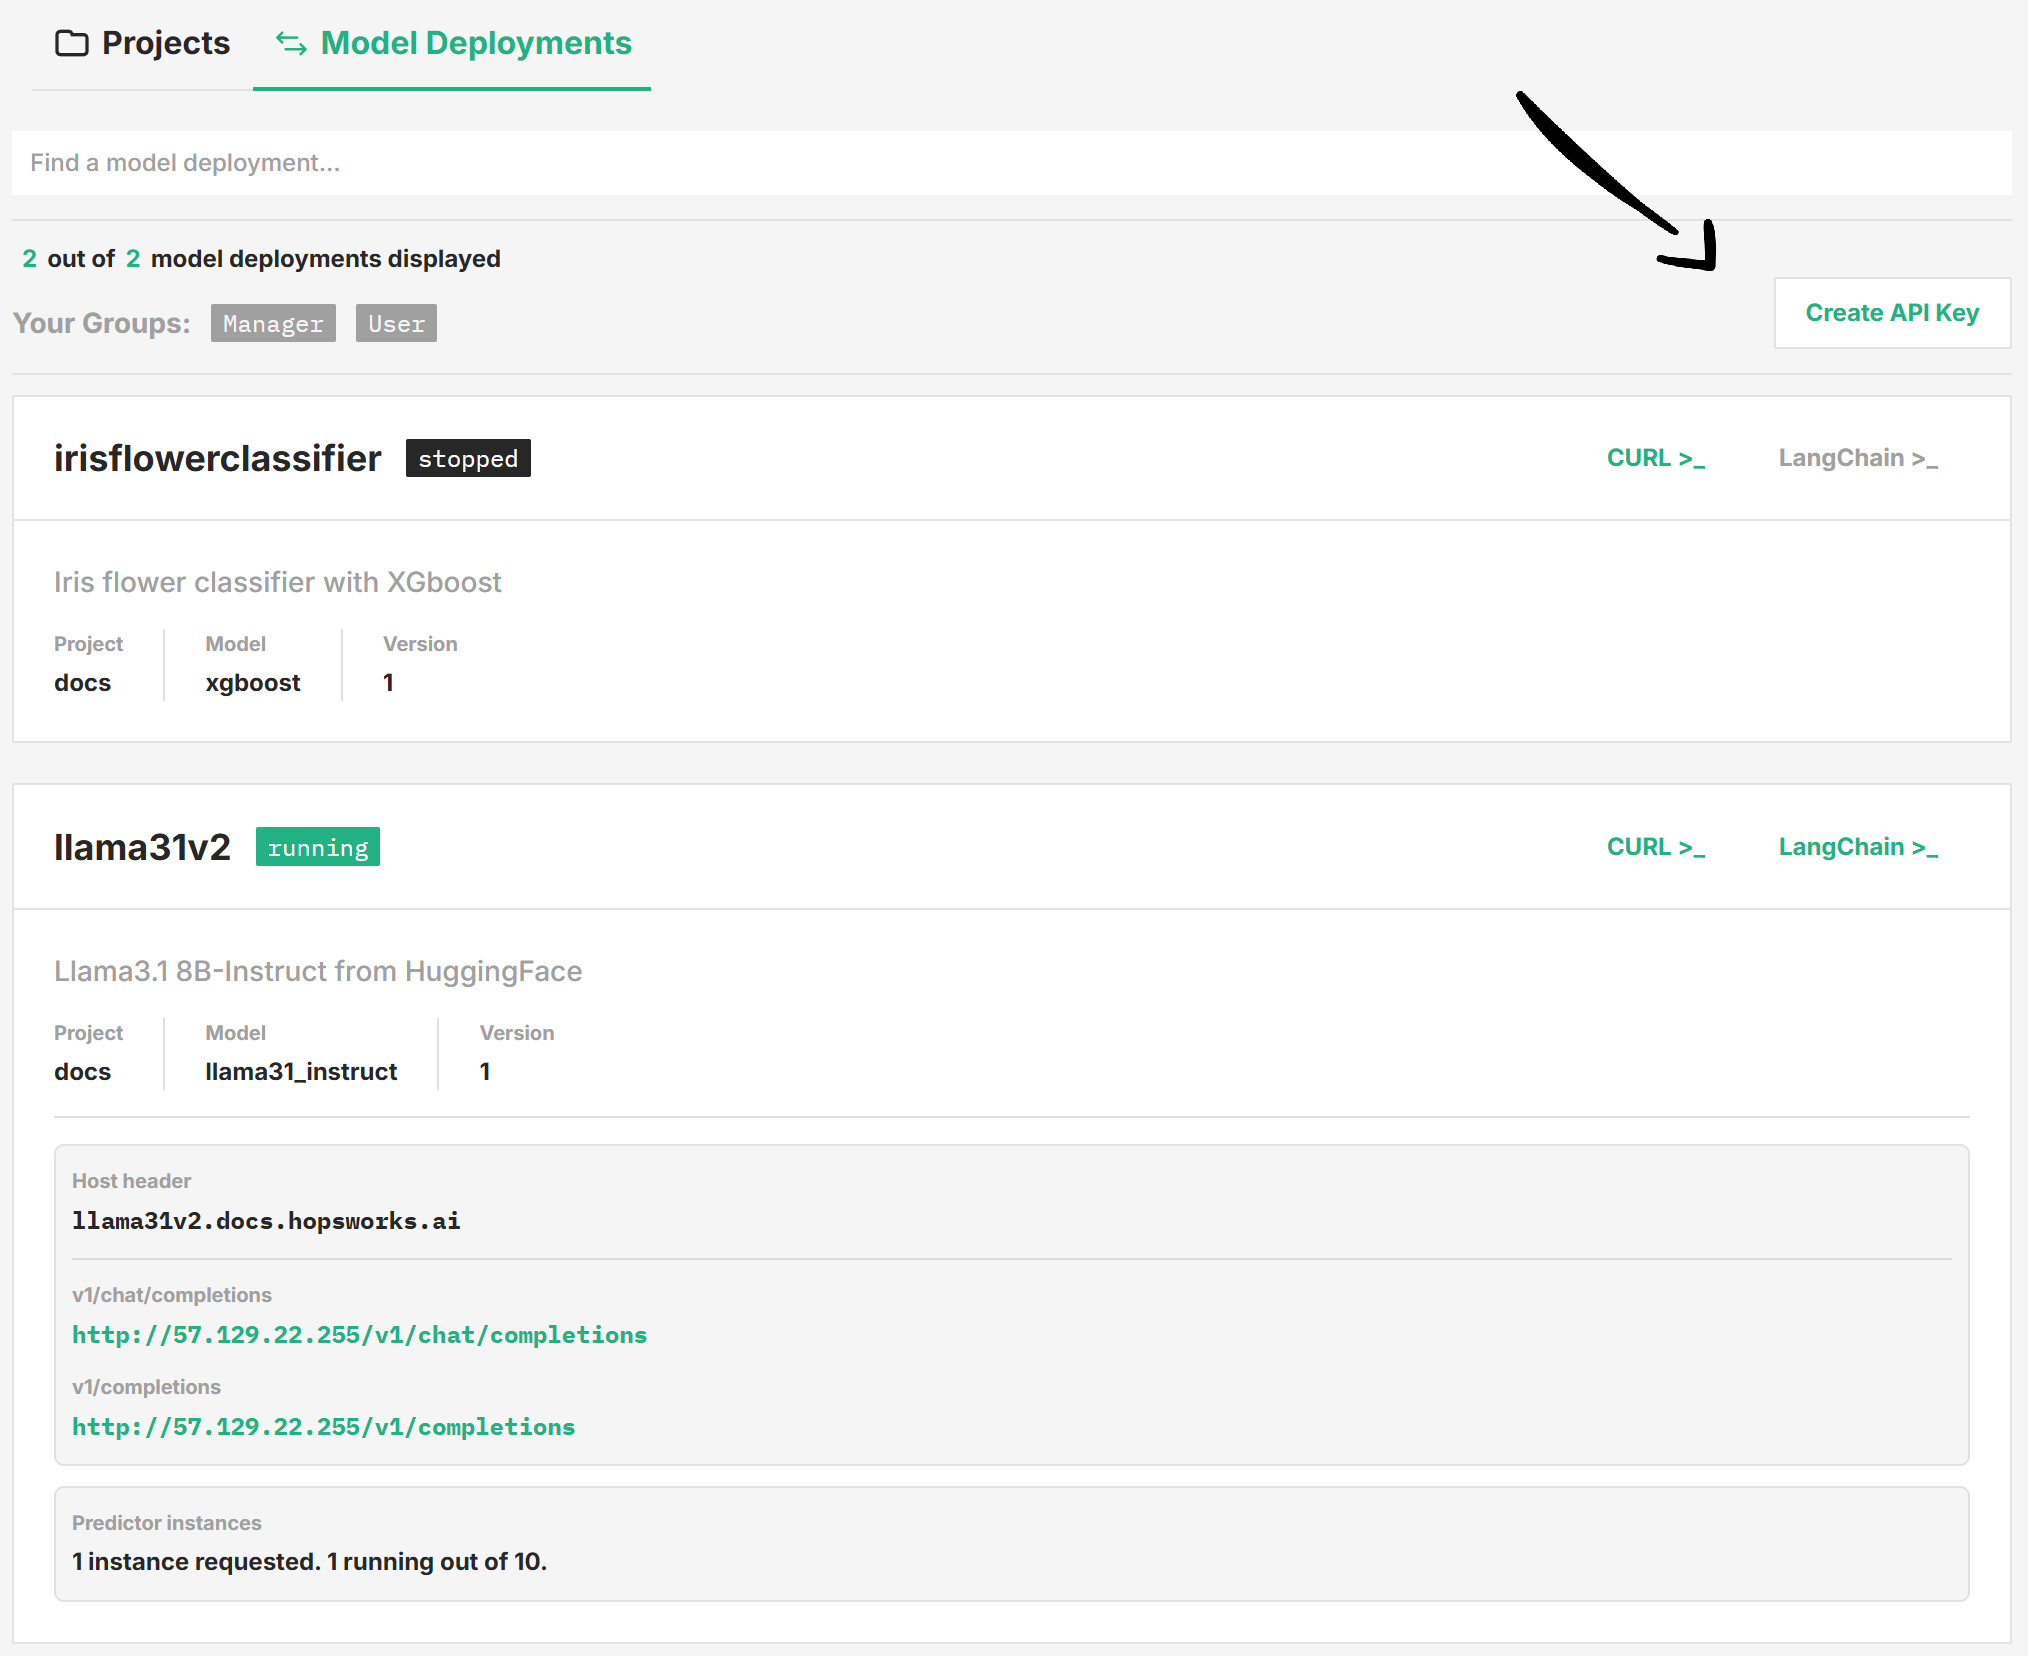Click the folder icon beside Projects
2028x1656 pixels.
(71, 42)
